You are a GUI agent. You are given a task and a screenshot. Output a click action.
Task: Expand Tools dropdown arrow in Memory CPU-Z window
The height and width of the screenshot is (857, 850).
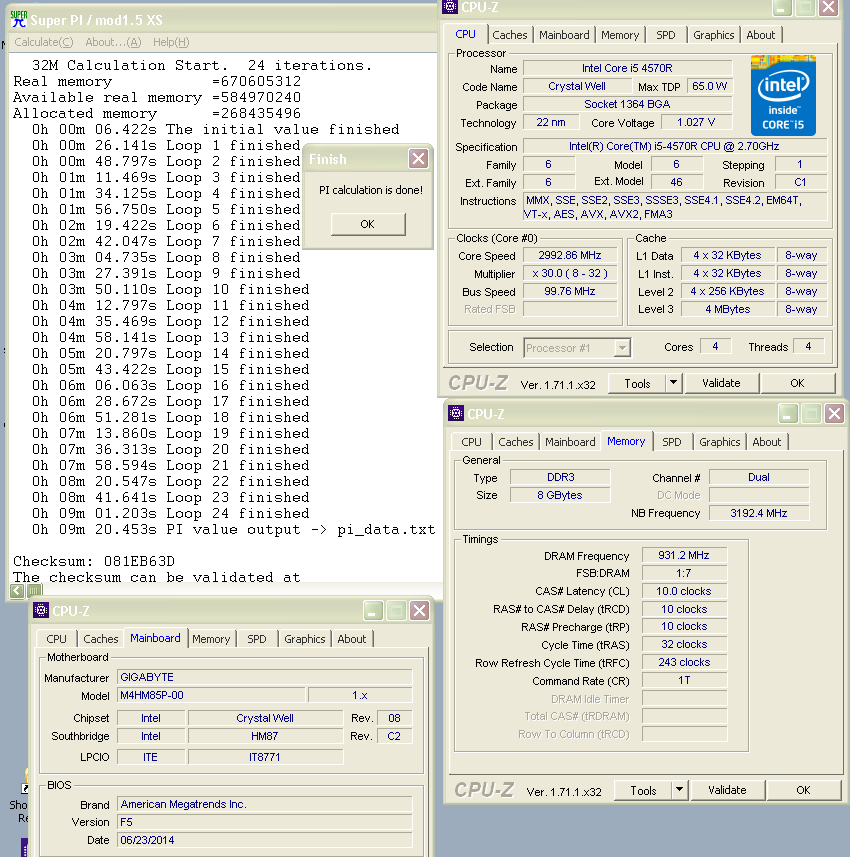pos(679,790)
